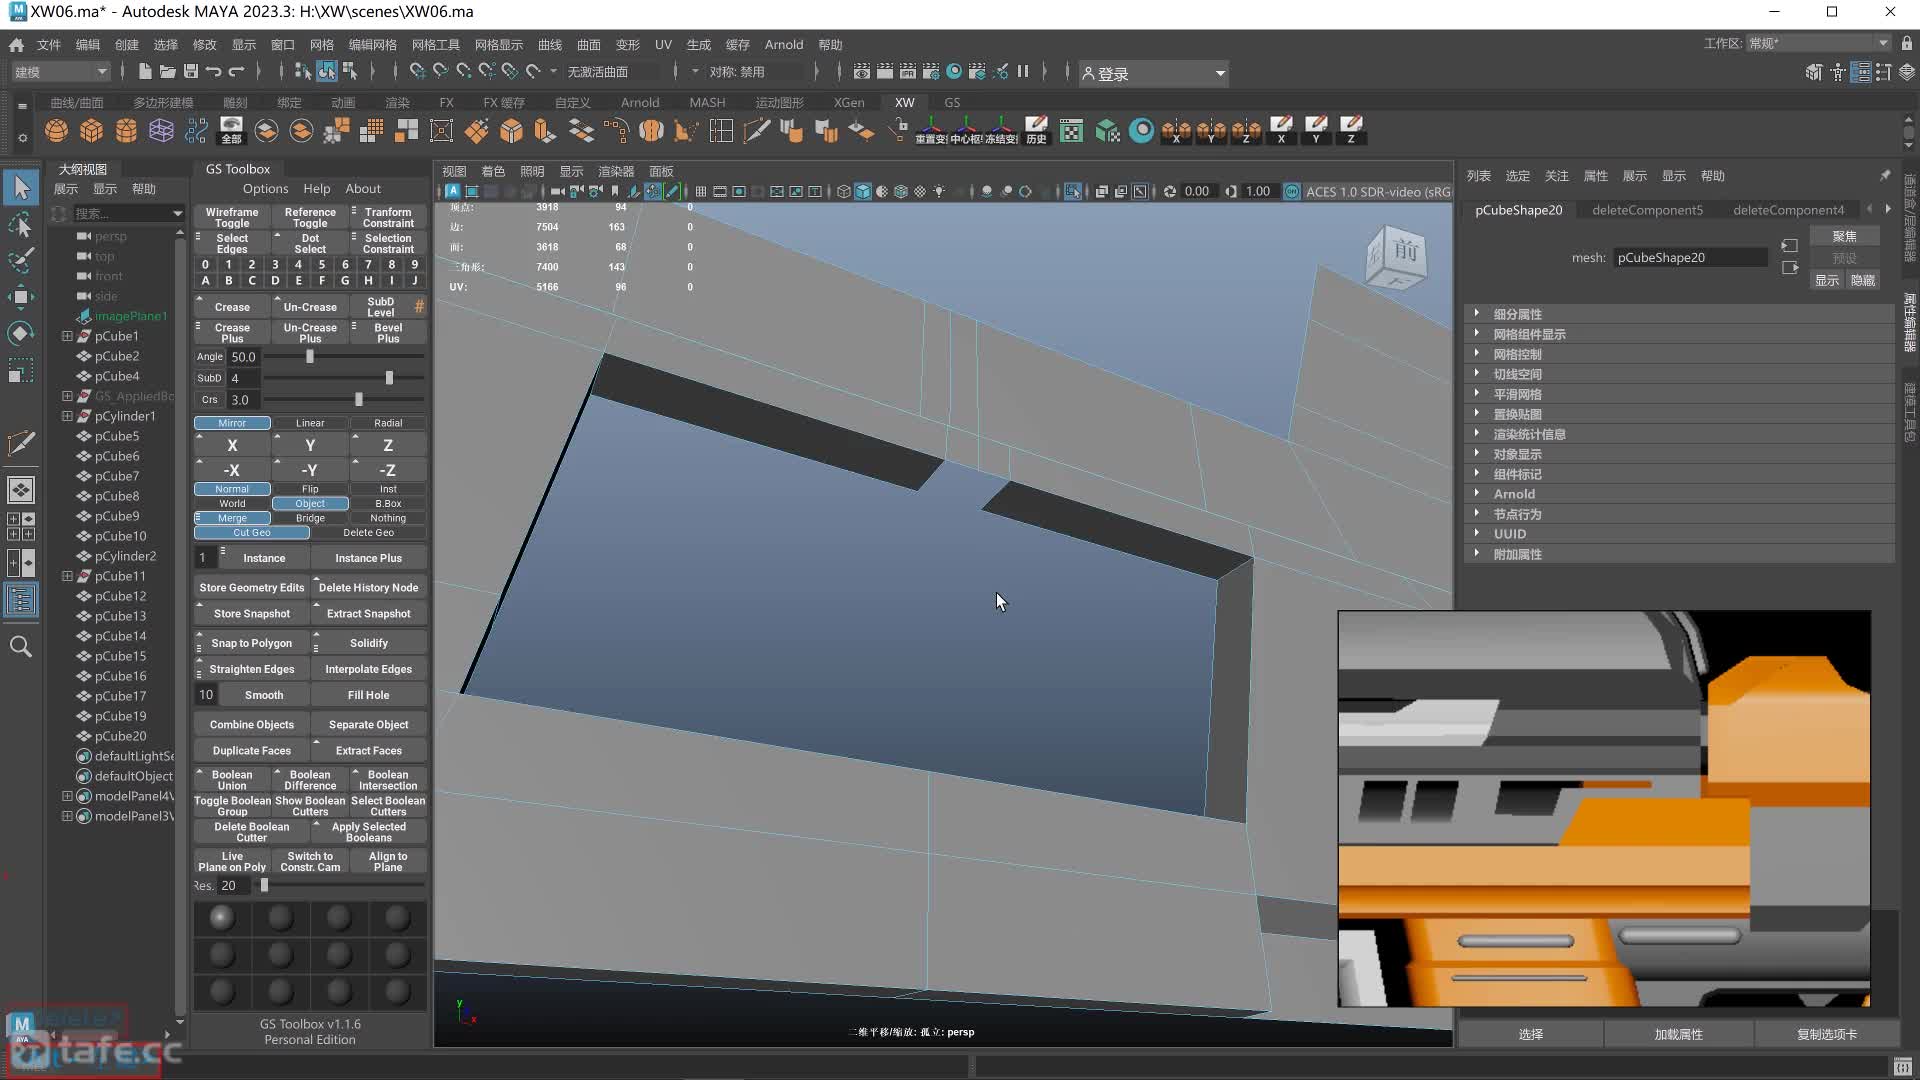Viewport: 1920px width, 1080px height.
Task: Select pCube20 in the outliner
Action: point(120,736)
